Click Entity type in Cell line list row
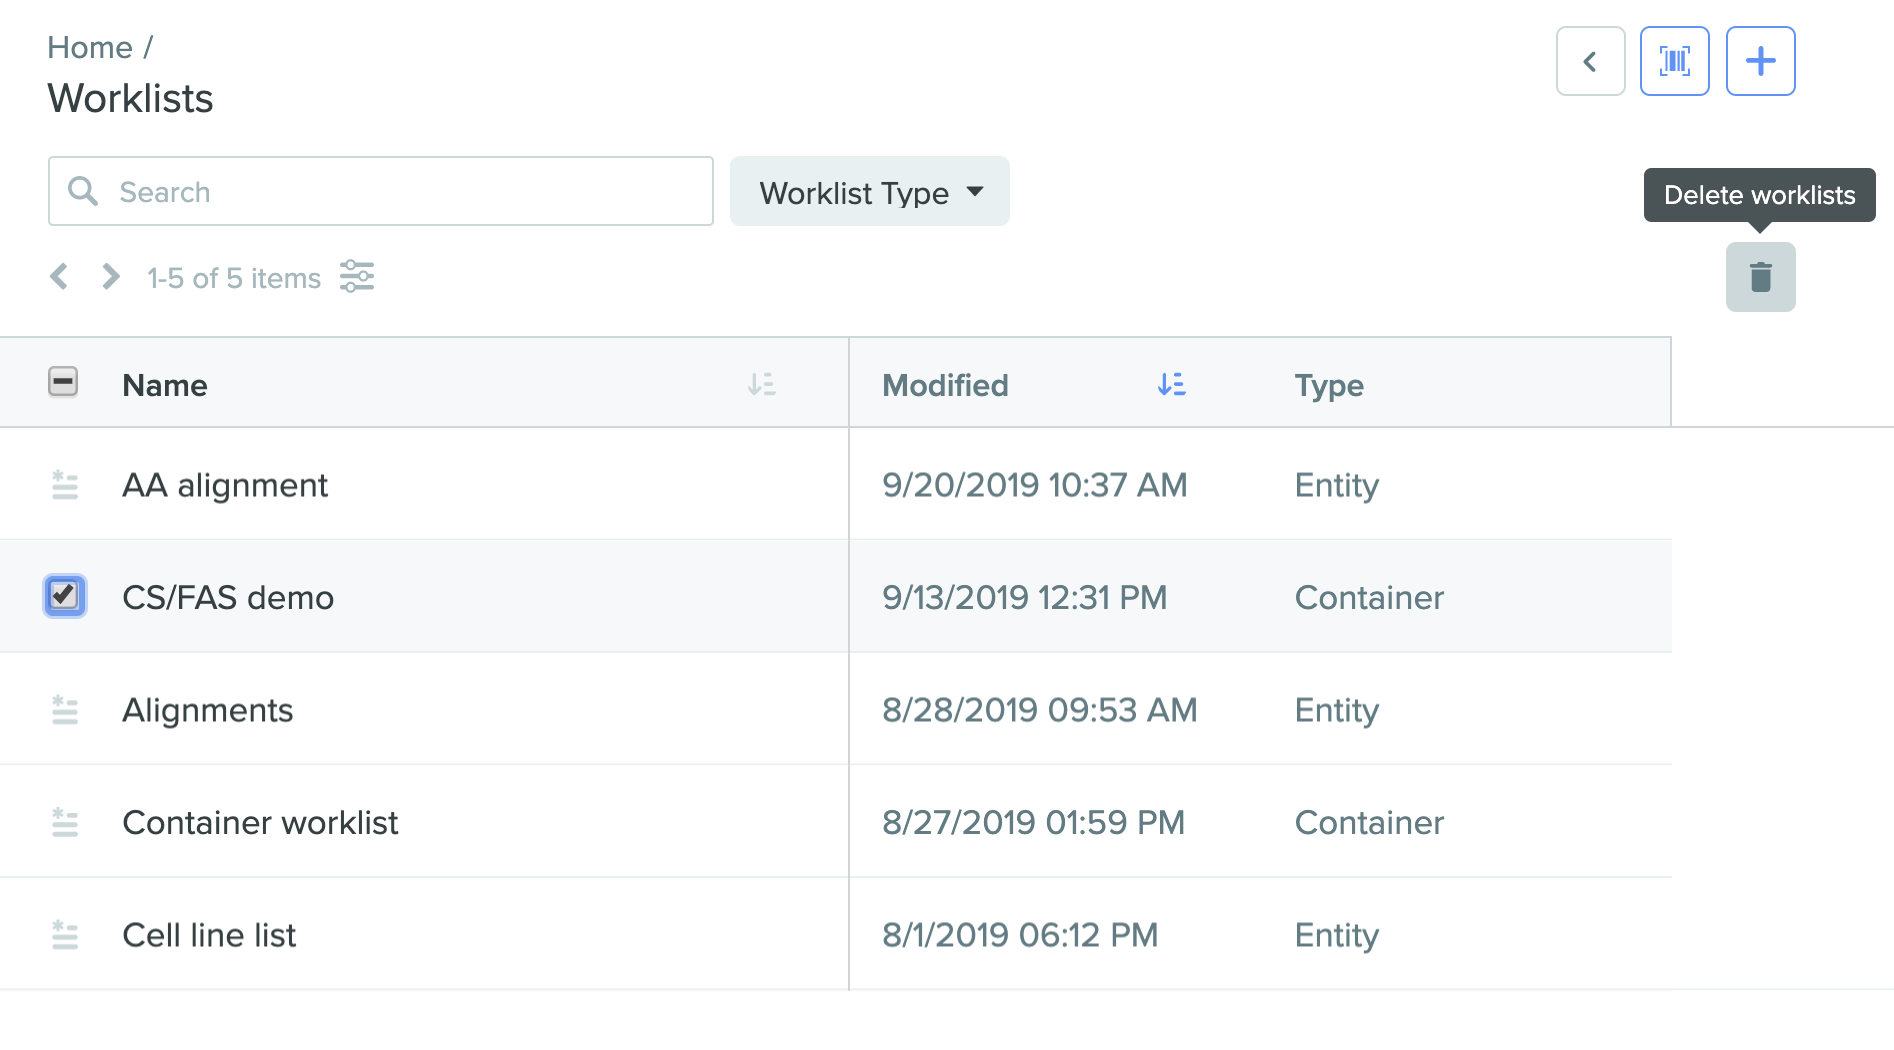Viewport: 1894px width, 1050px height. (x=1337, y=935)
